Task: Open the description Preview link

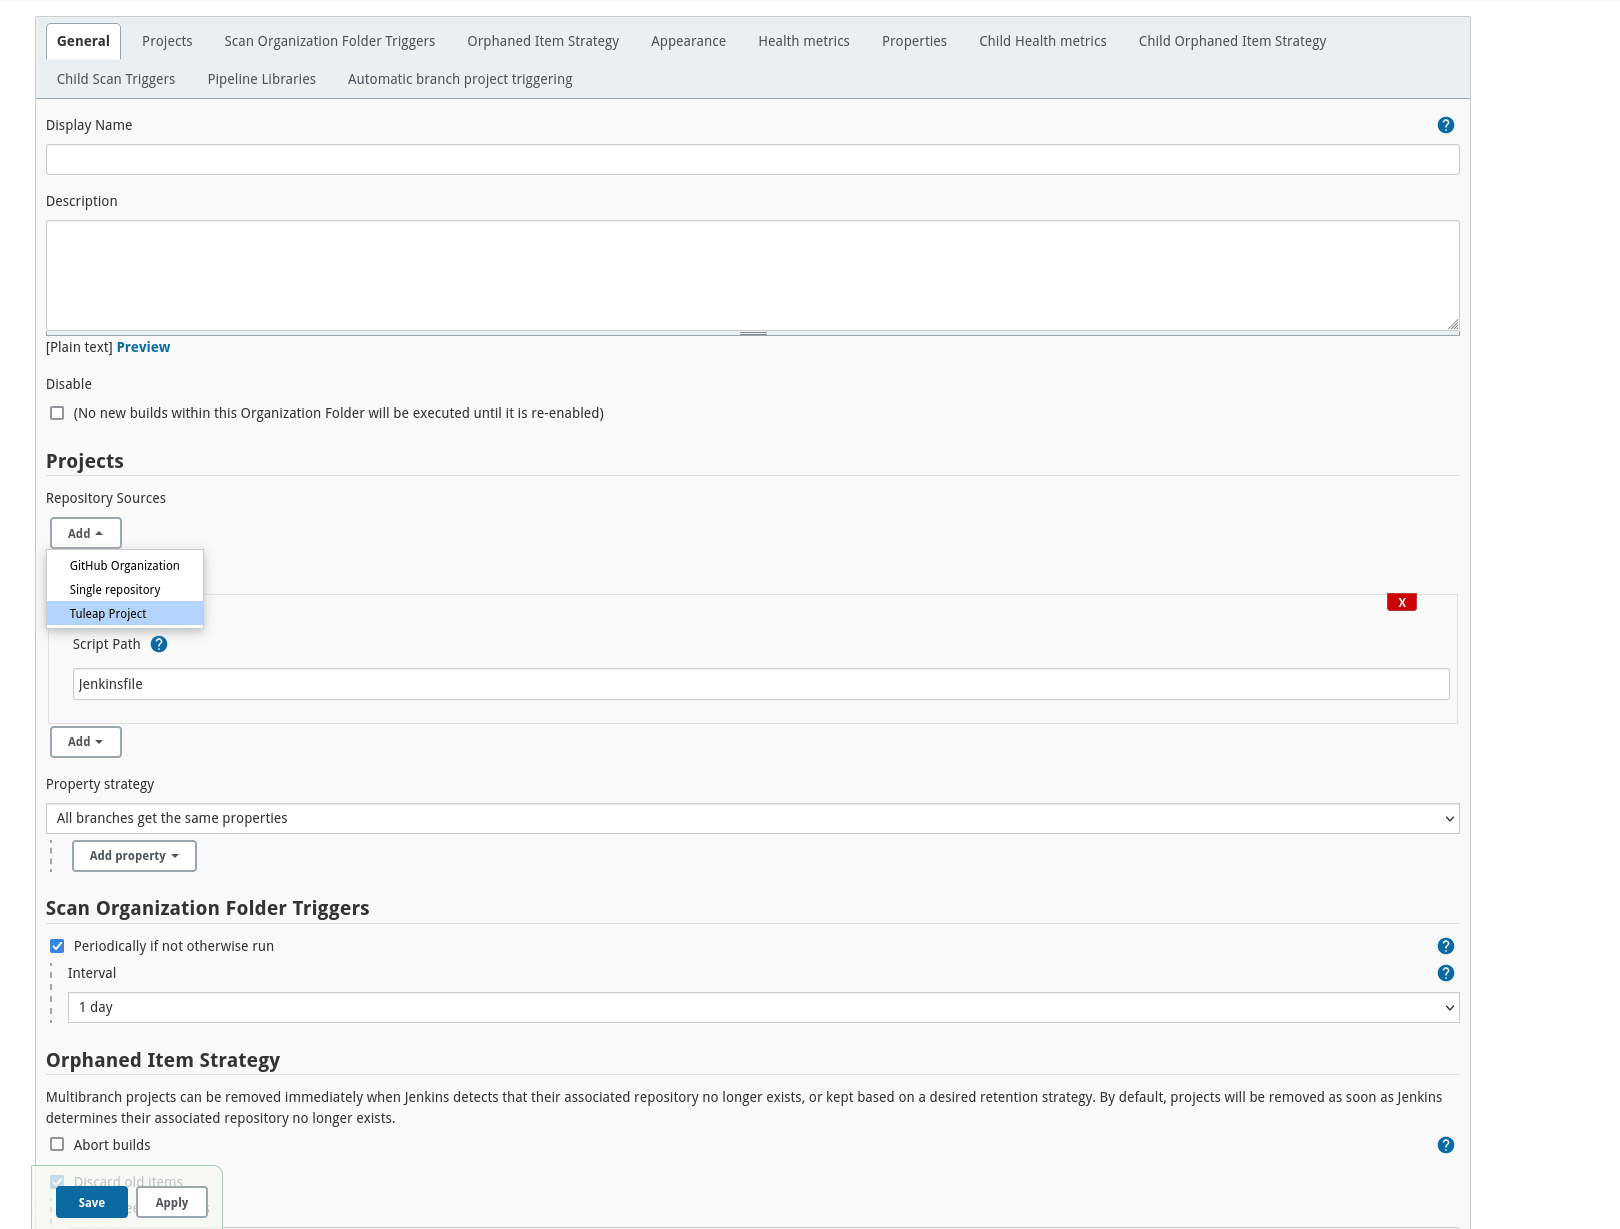Action: pyautogui.click(x=143, y=347)
